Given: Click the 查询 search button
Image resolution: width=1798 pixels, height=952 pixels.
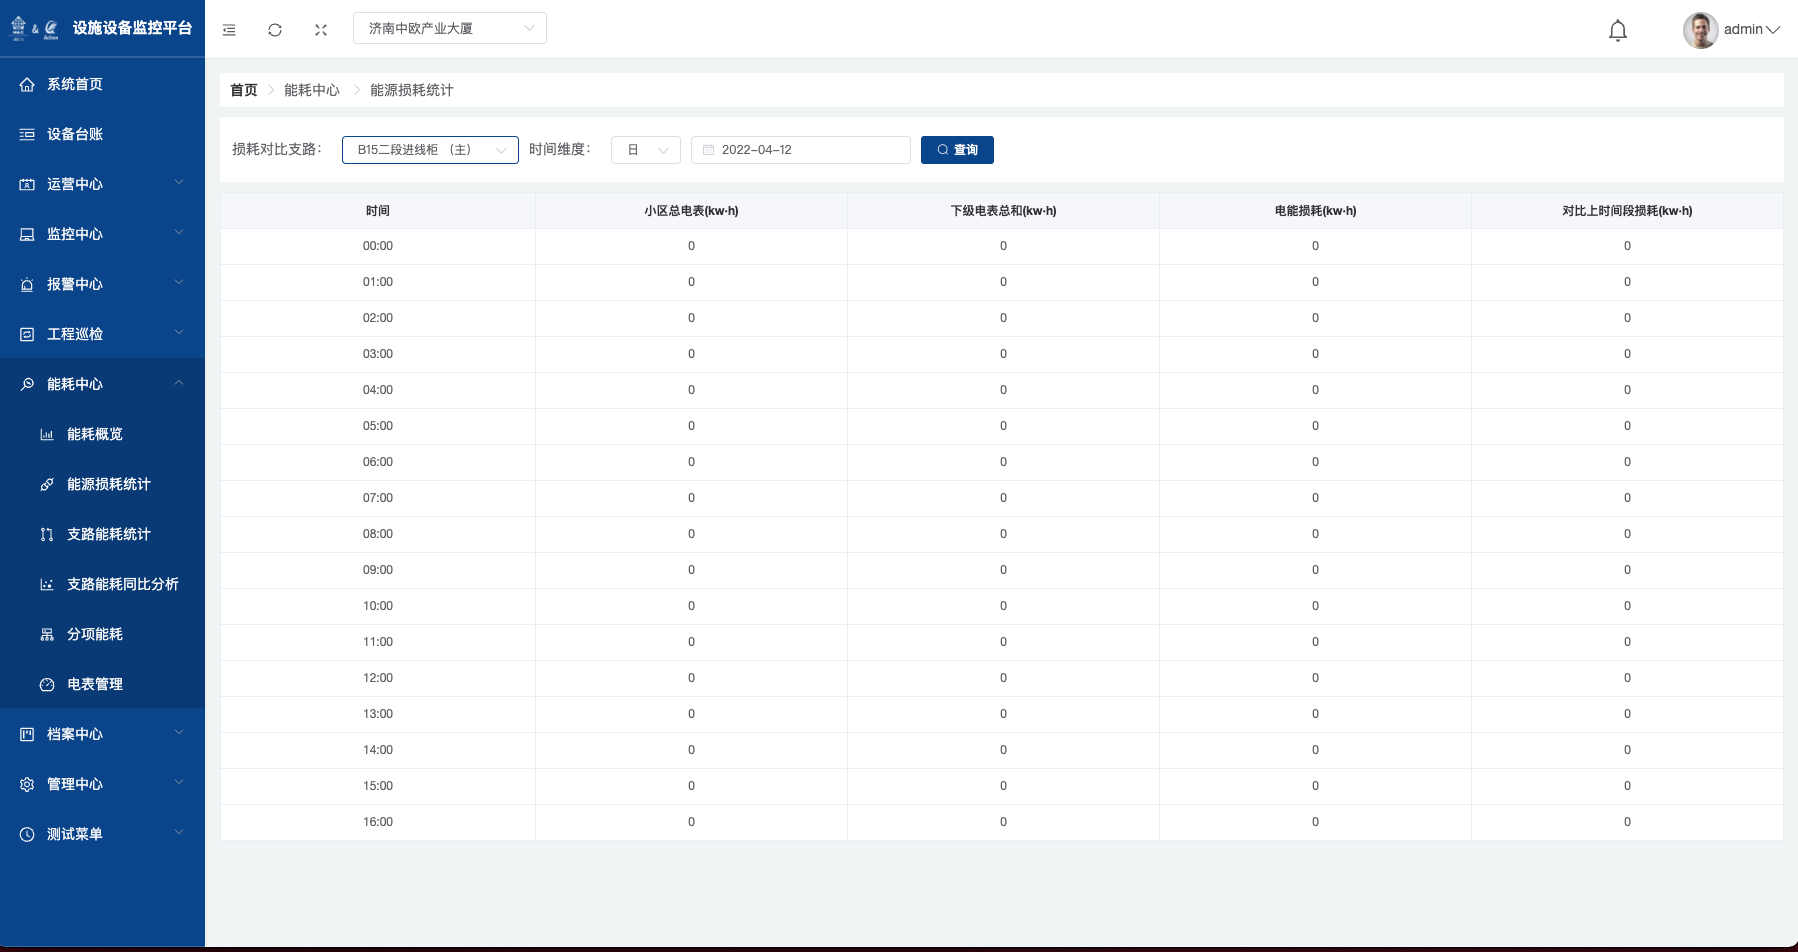Looking at the screenshot, I should 957,150.
